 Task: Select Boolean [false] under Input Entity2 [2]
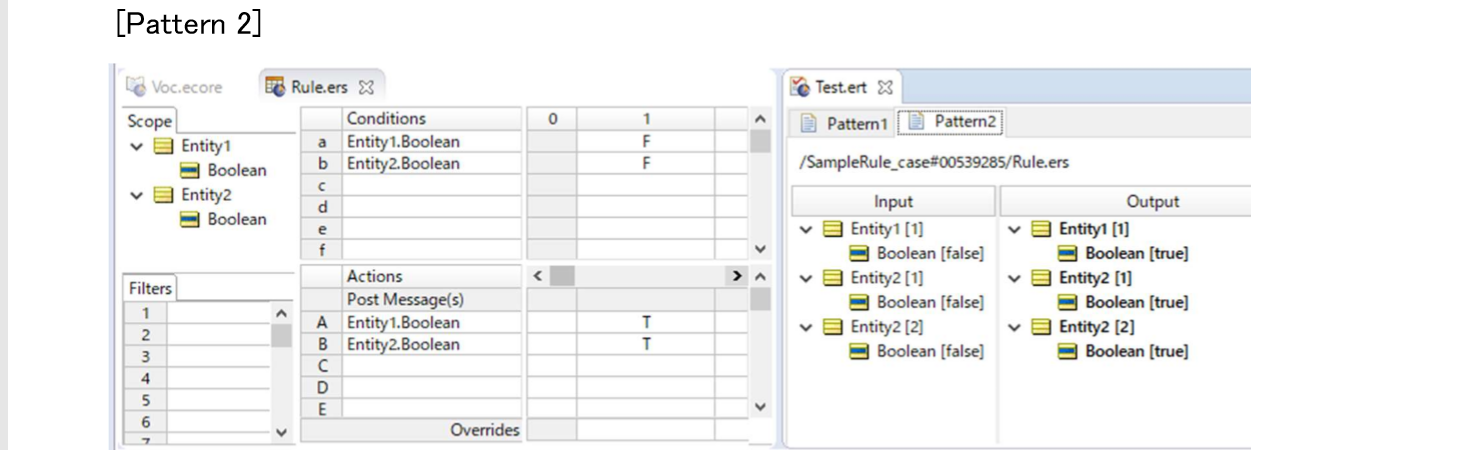pyautogui.click(x=930, y=351)
